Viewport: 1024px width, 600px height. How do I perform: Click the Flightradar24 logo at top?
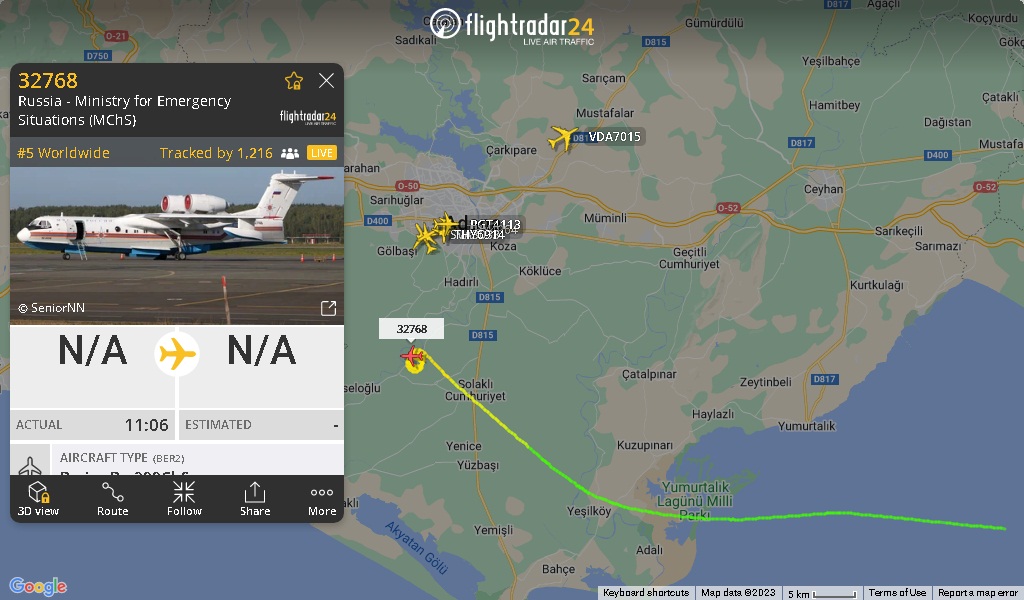(x=512, y=26)
